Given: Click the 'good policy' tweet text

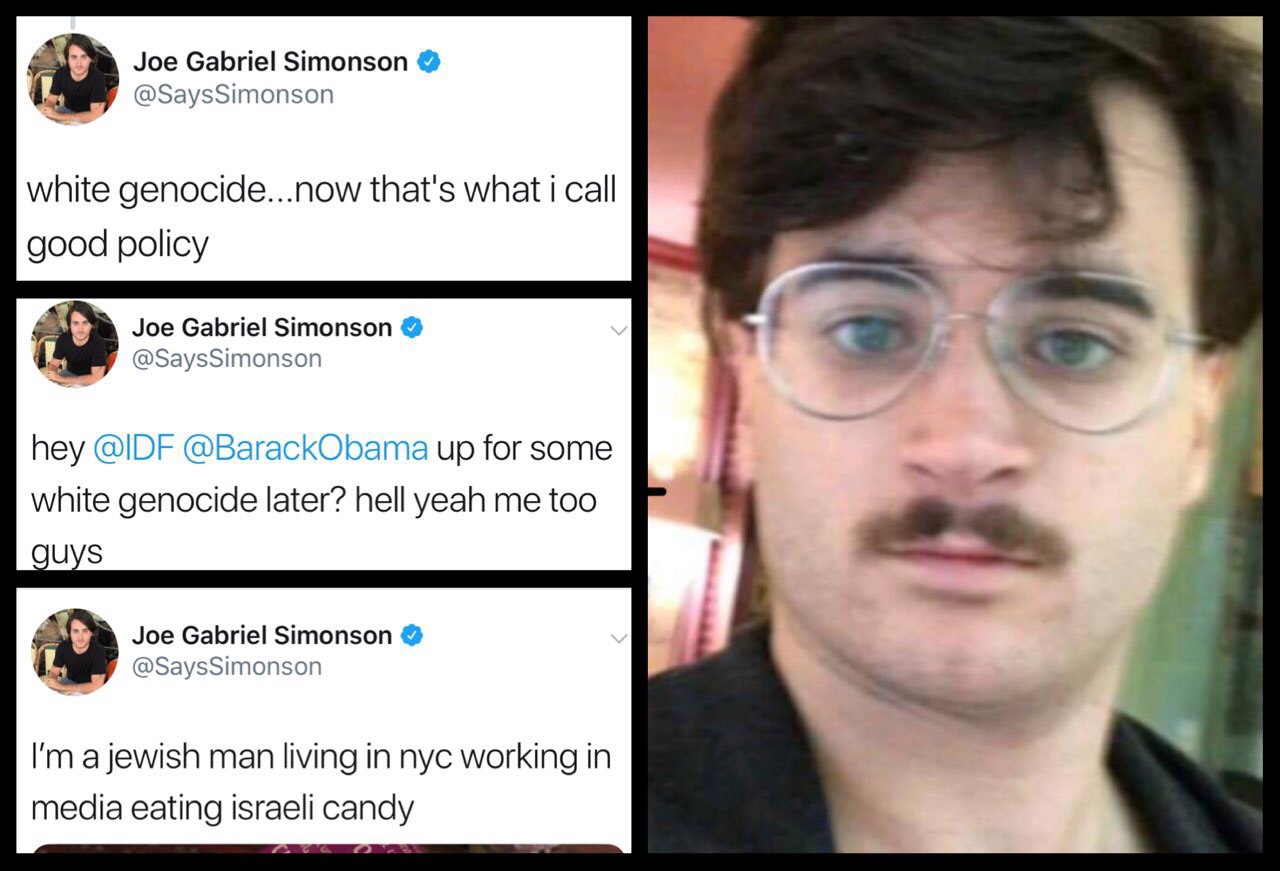Looking at the screenshot, I should 118,244.
